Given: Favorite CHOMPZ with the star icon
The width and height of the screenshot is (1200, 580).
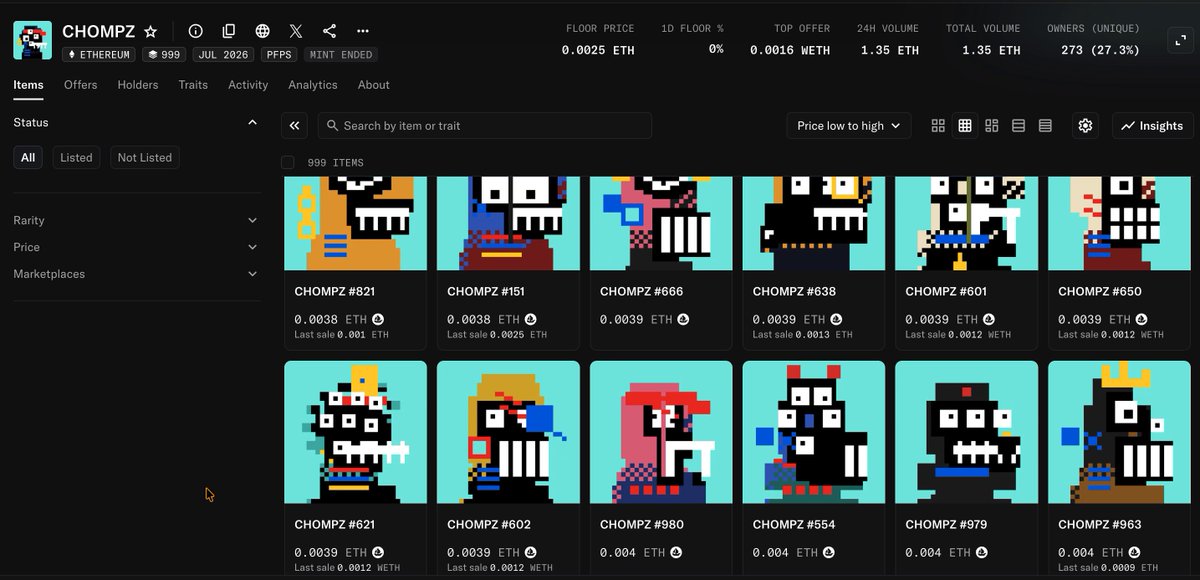Looking at the screenshot, I should tap(150, 32).
